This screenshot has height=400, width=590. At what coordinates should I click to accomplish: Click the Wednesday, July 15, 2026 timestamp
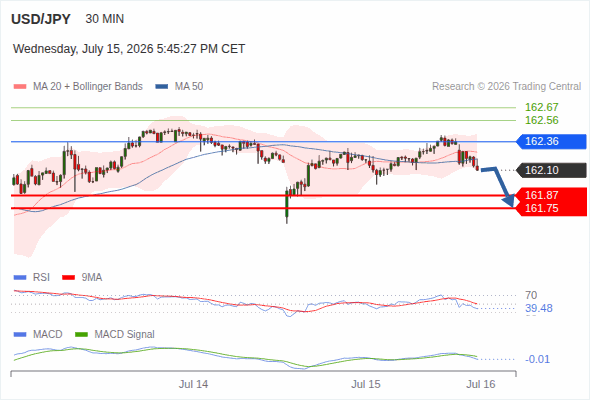pyautogui.click(x=129, y=49)
